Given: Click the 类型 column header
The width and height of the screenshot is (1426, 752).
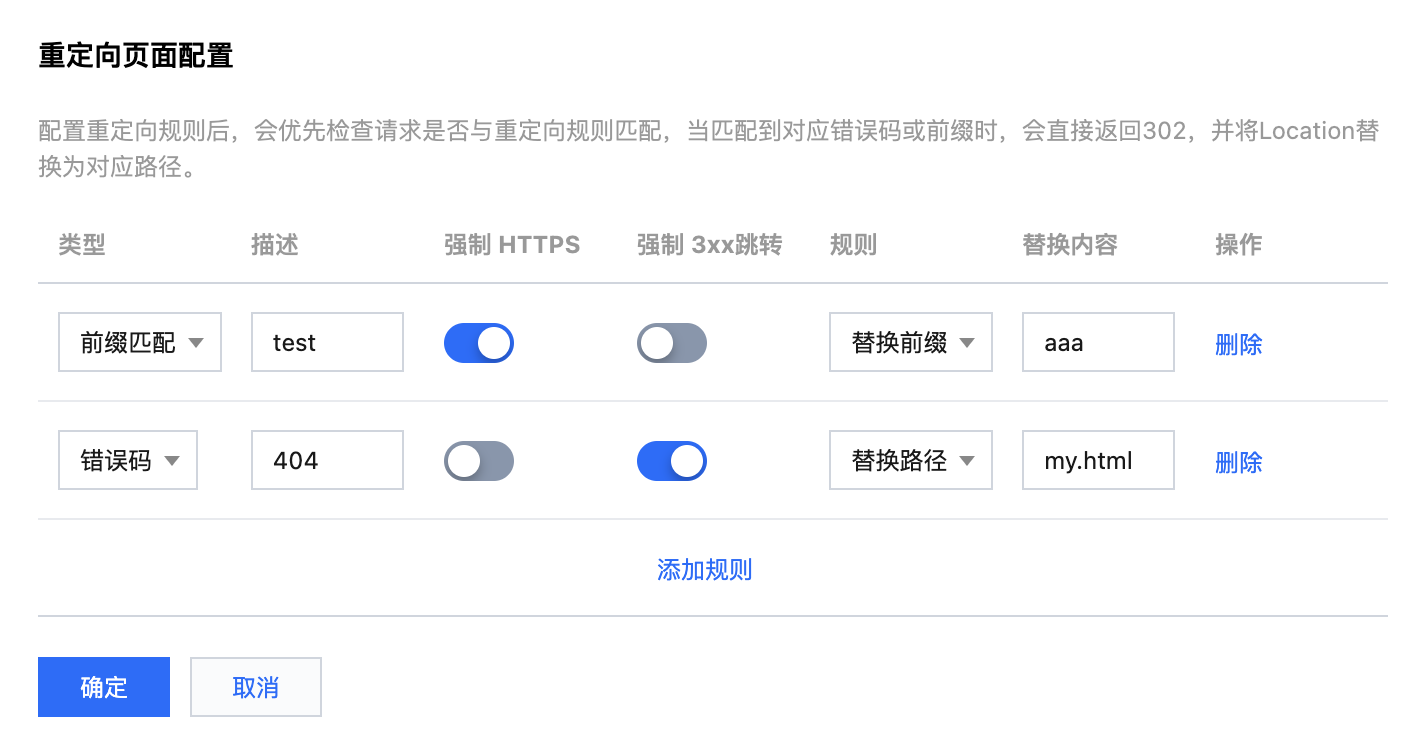Looking at the screenshot, I should [x=82, y=245].
